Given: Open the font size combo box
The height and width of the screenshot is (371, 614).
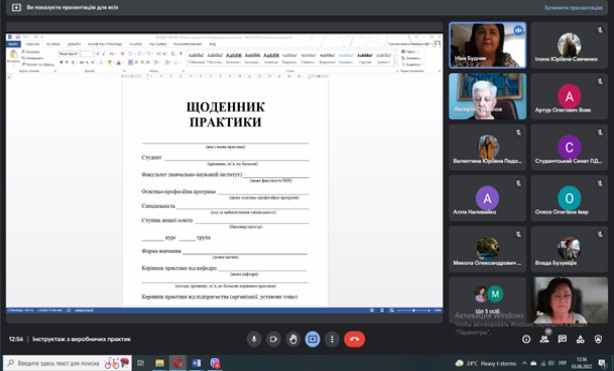Looking at the screenshot, I should pos(88,54).
